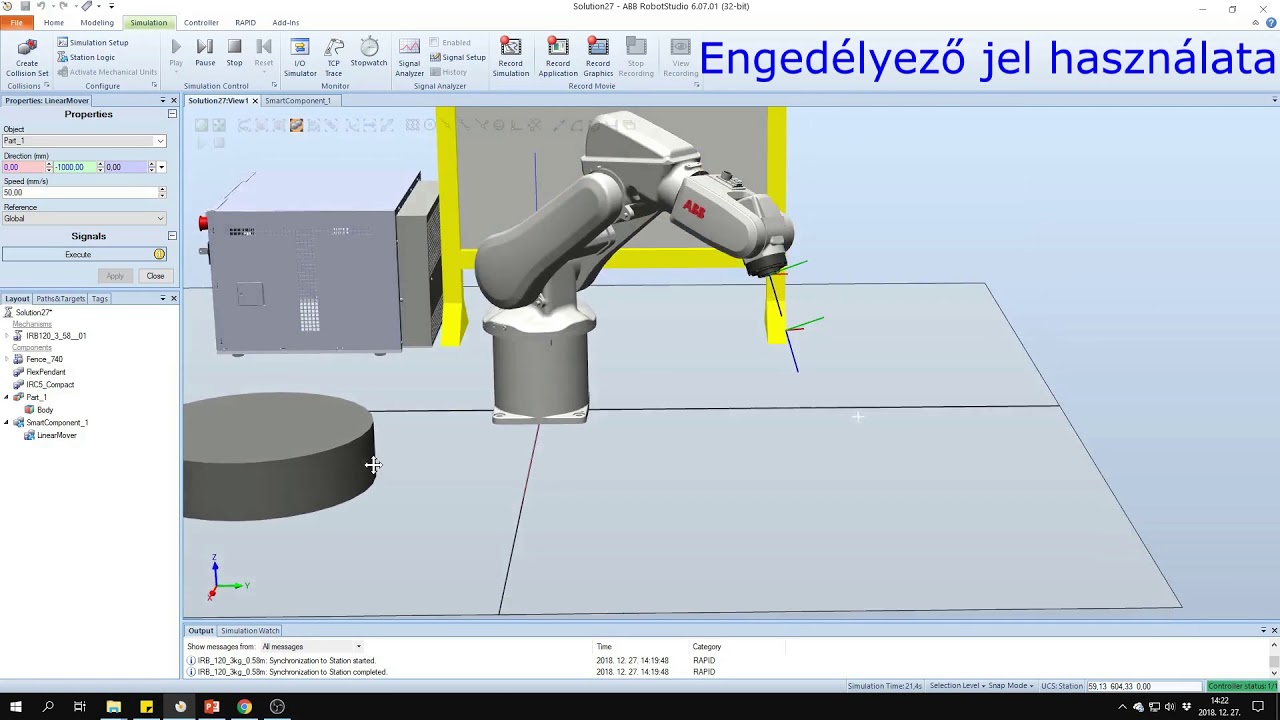Click the Close button in Properties
This screenshot has height=720, width=1280.
click(x=155, y=276)
